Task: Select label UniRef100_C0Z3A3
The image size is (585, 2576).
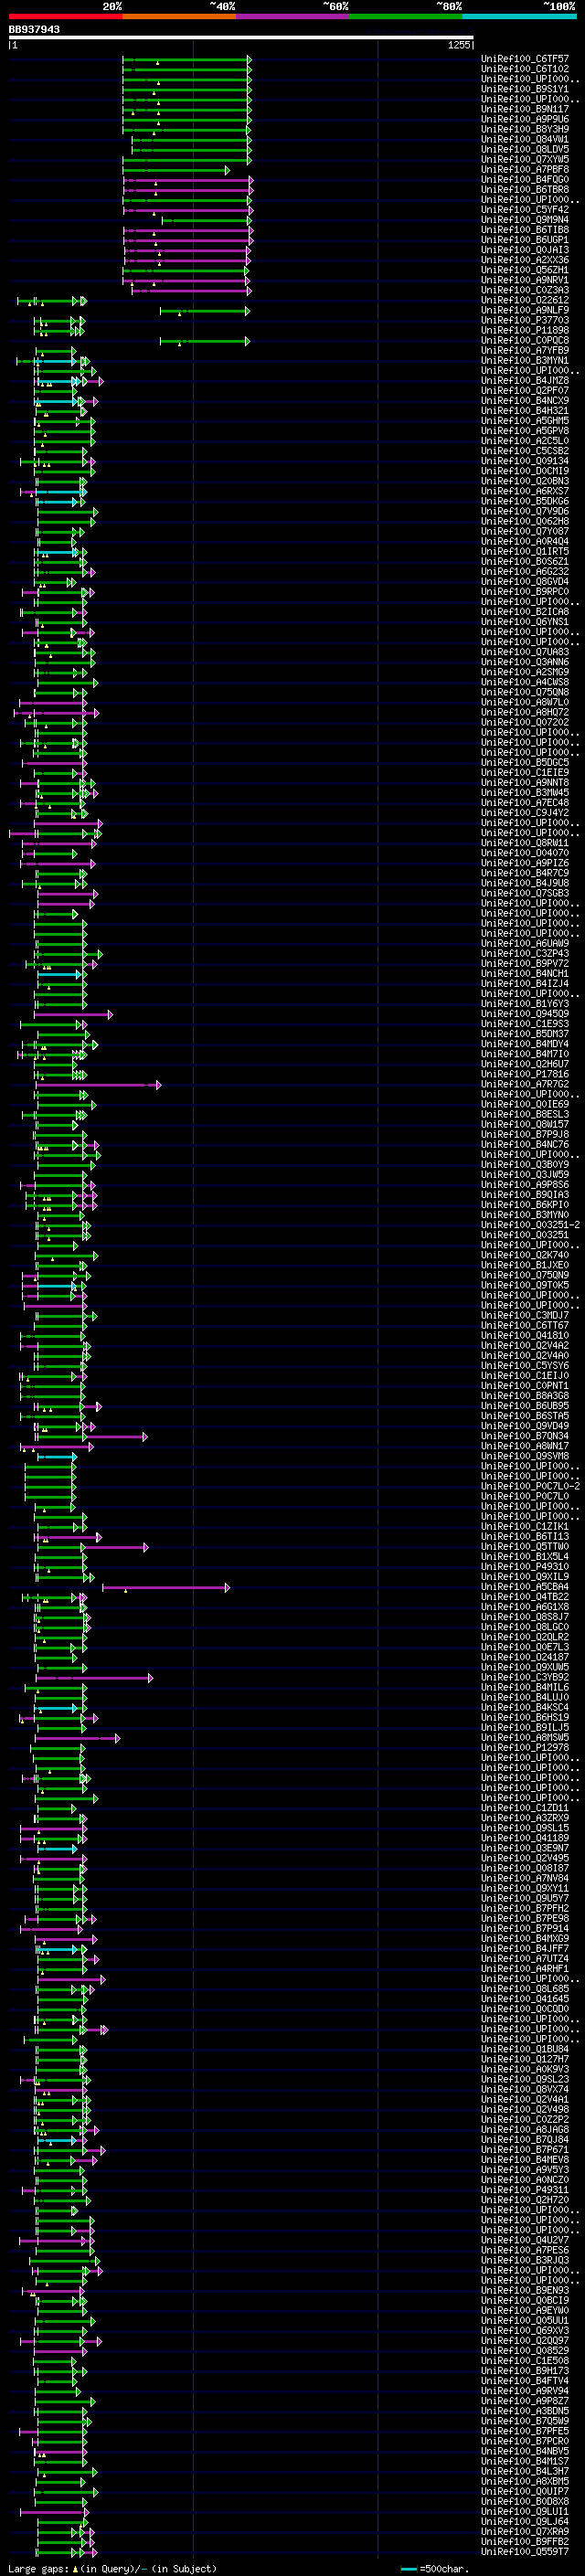Action: point(525,290)
